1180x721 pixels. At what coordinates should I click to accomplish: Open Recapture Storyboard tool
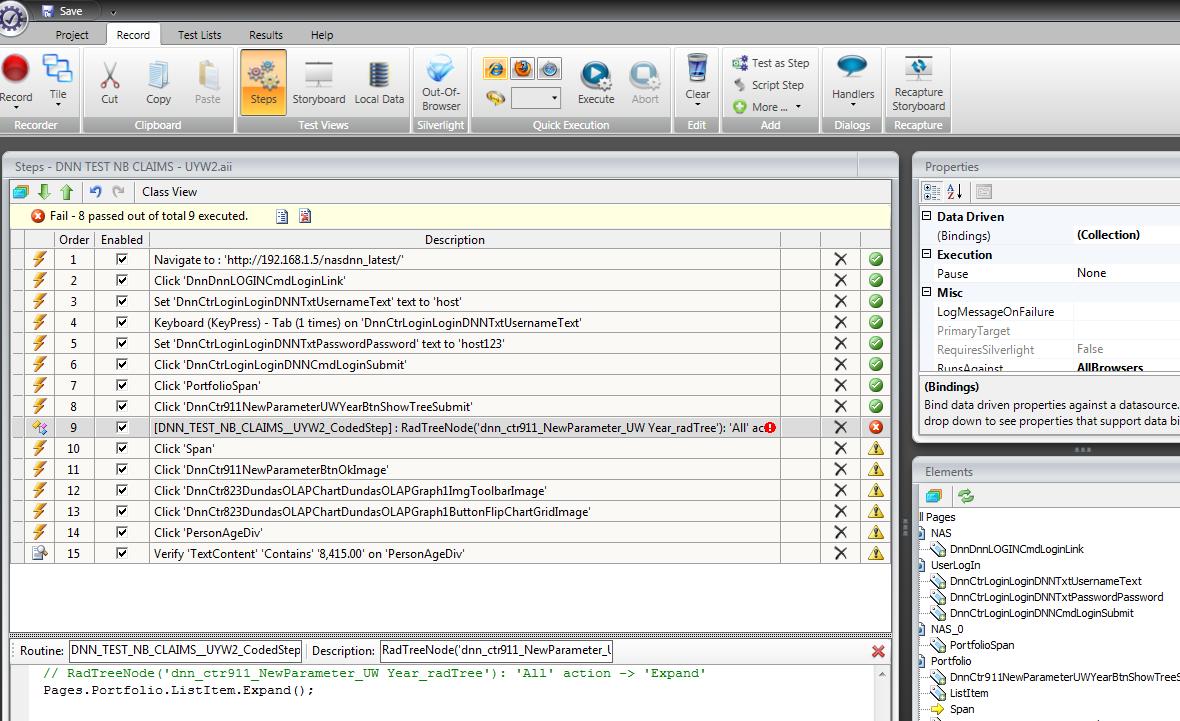pos(918,83)
